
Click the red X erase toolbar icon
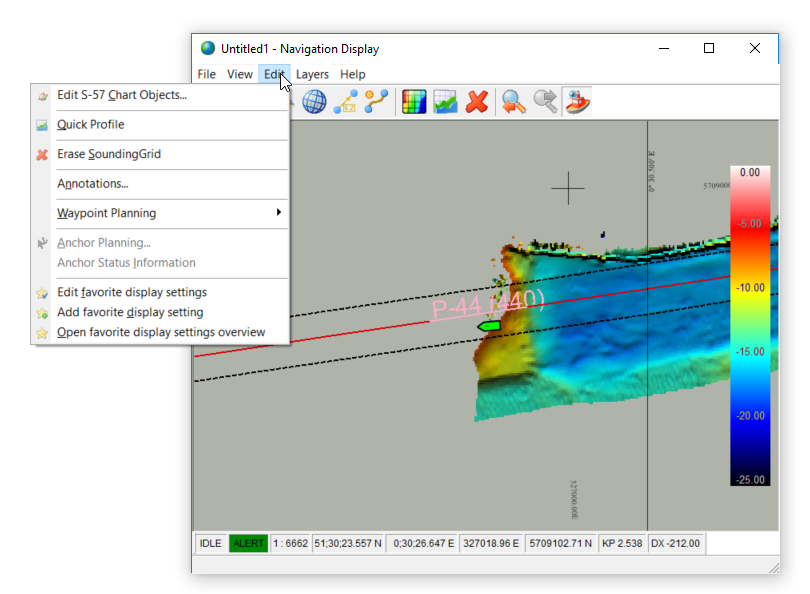click(477, 101)
